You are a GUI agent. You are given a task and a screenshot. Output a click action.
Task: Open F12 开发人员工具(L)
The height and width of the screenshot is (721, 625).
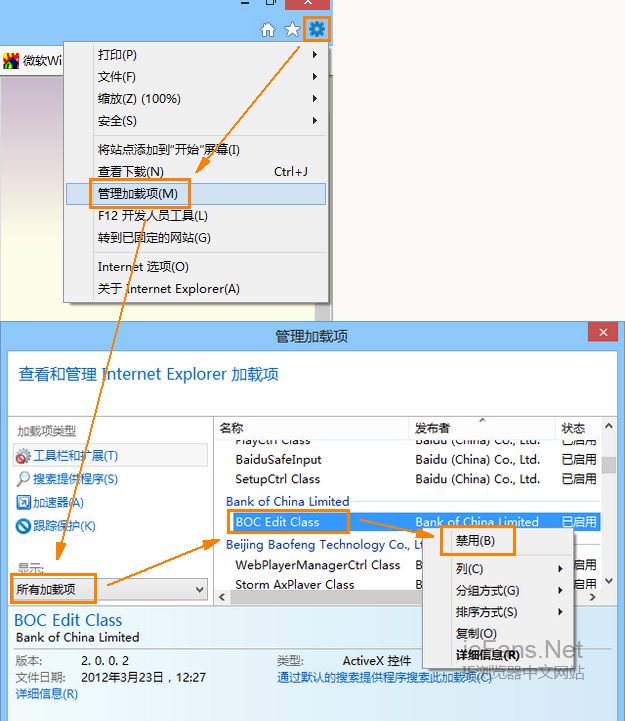[196, 216]
